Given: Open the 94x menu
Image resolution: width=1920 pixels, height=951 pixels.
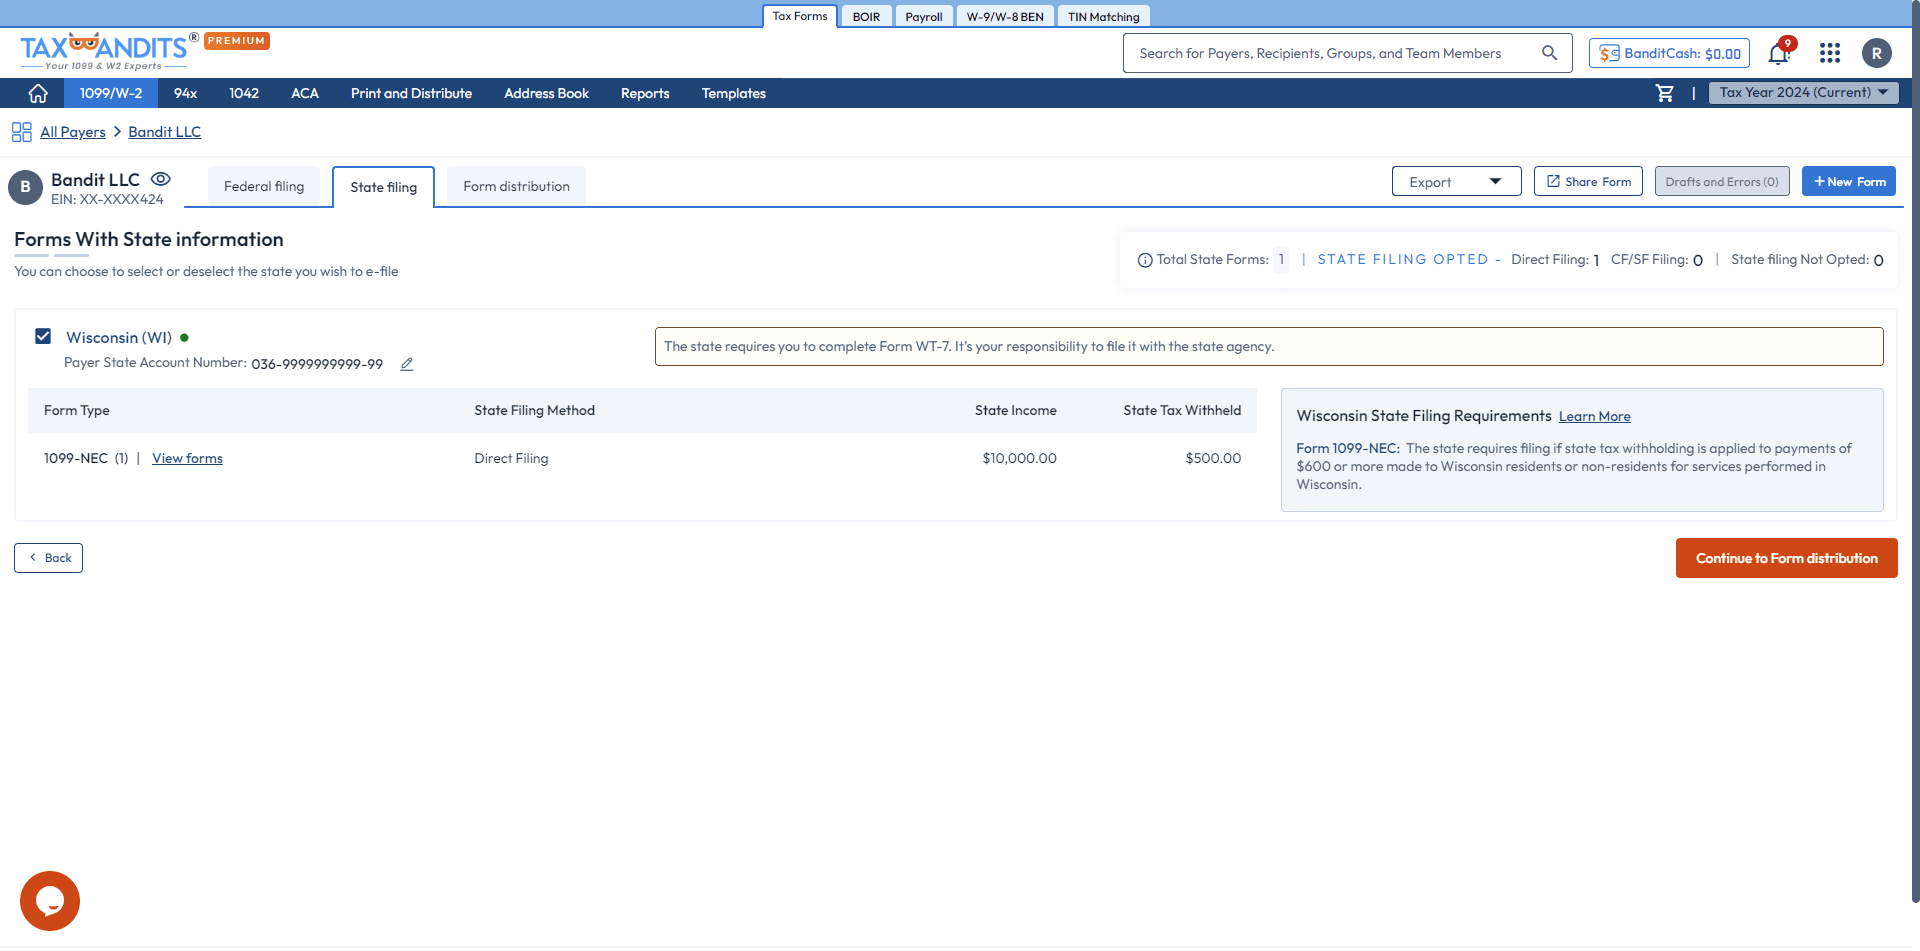Looking at the screenshot, I should (x=185, y=93).
